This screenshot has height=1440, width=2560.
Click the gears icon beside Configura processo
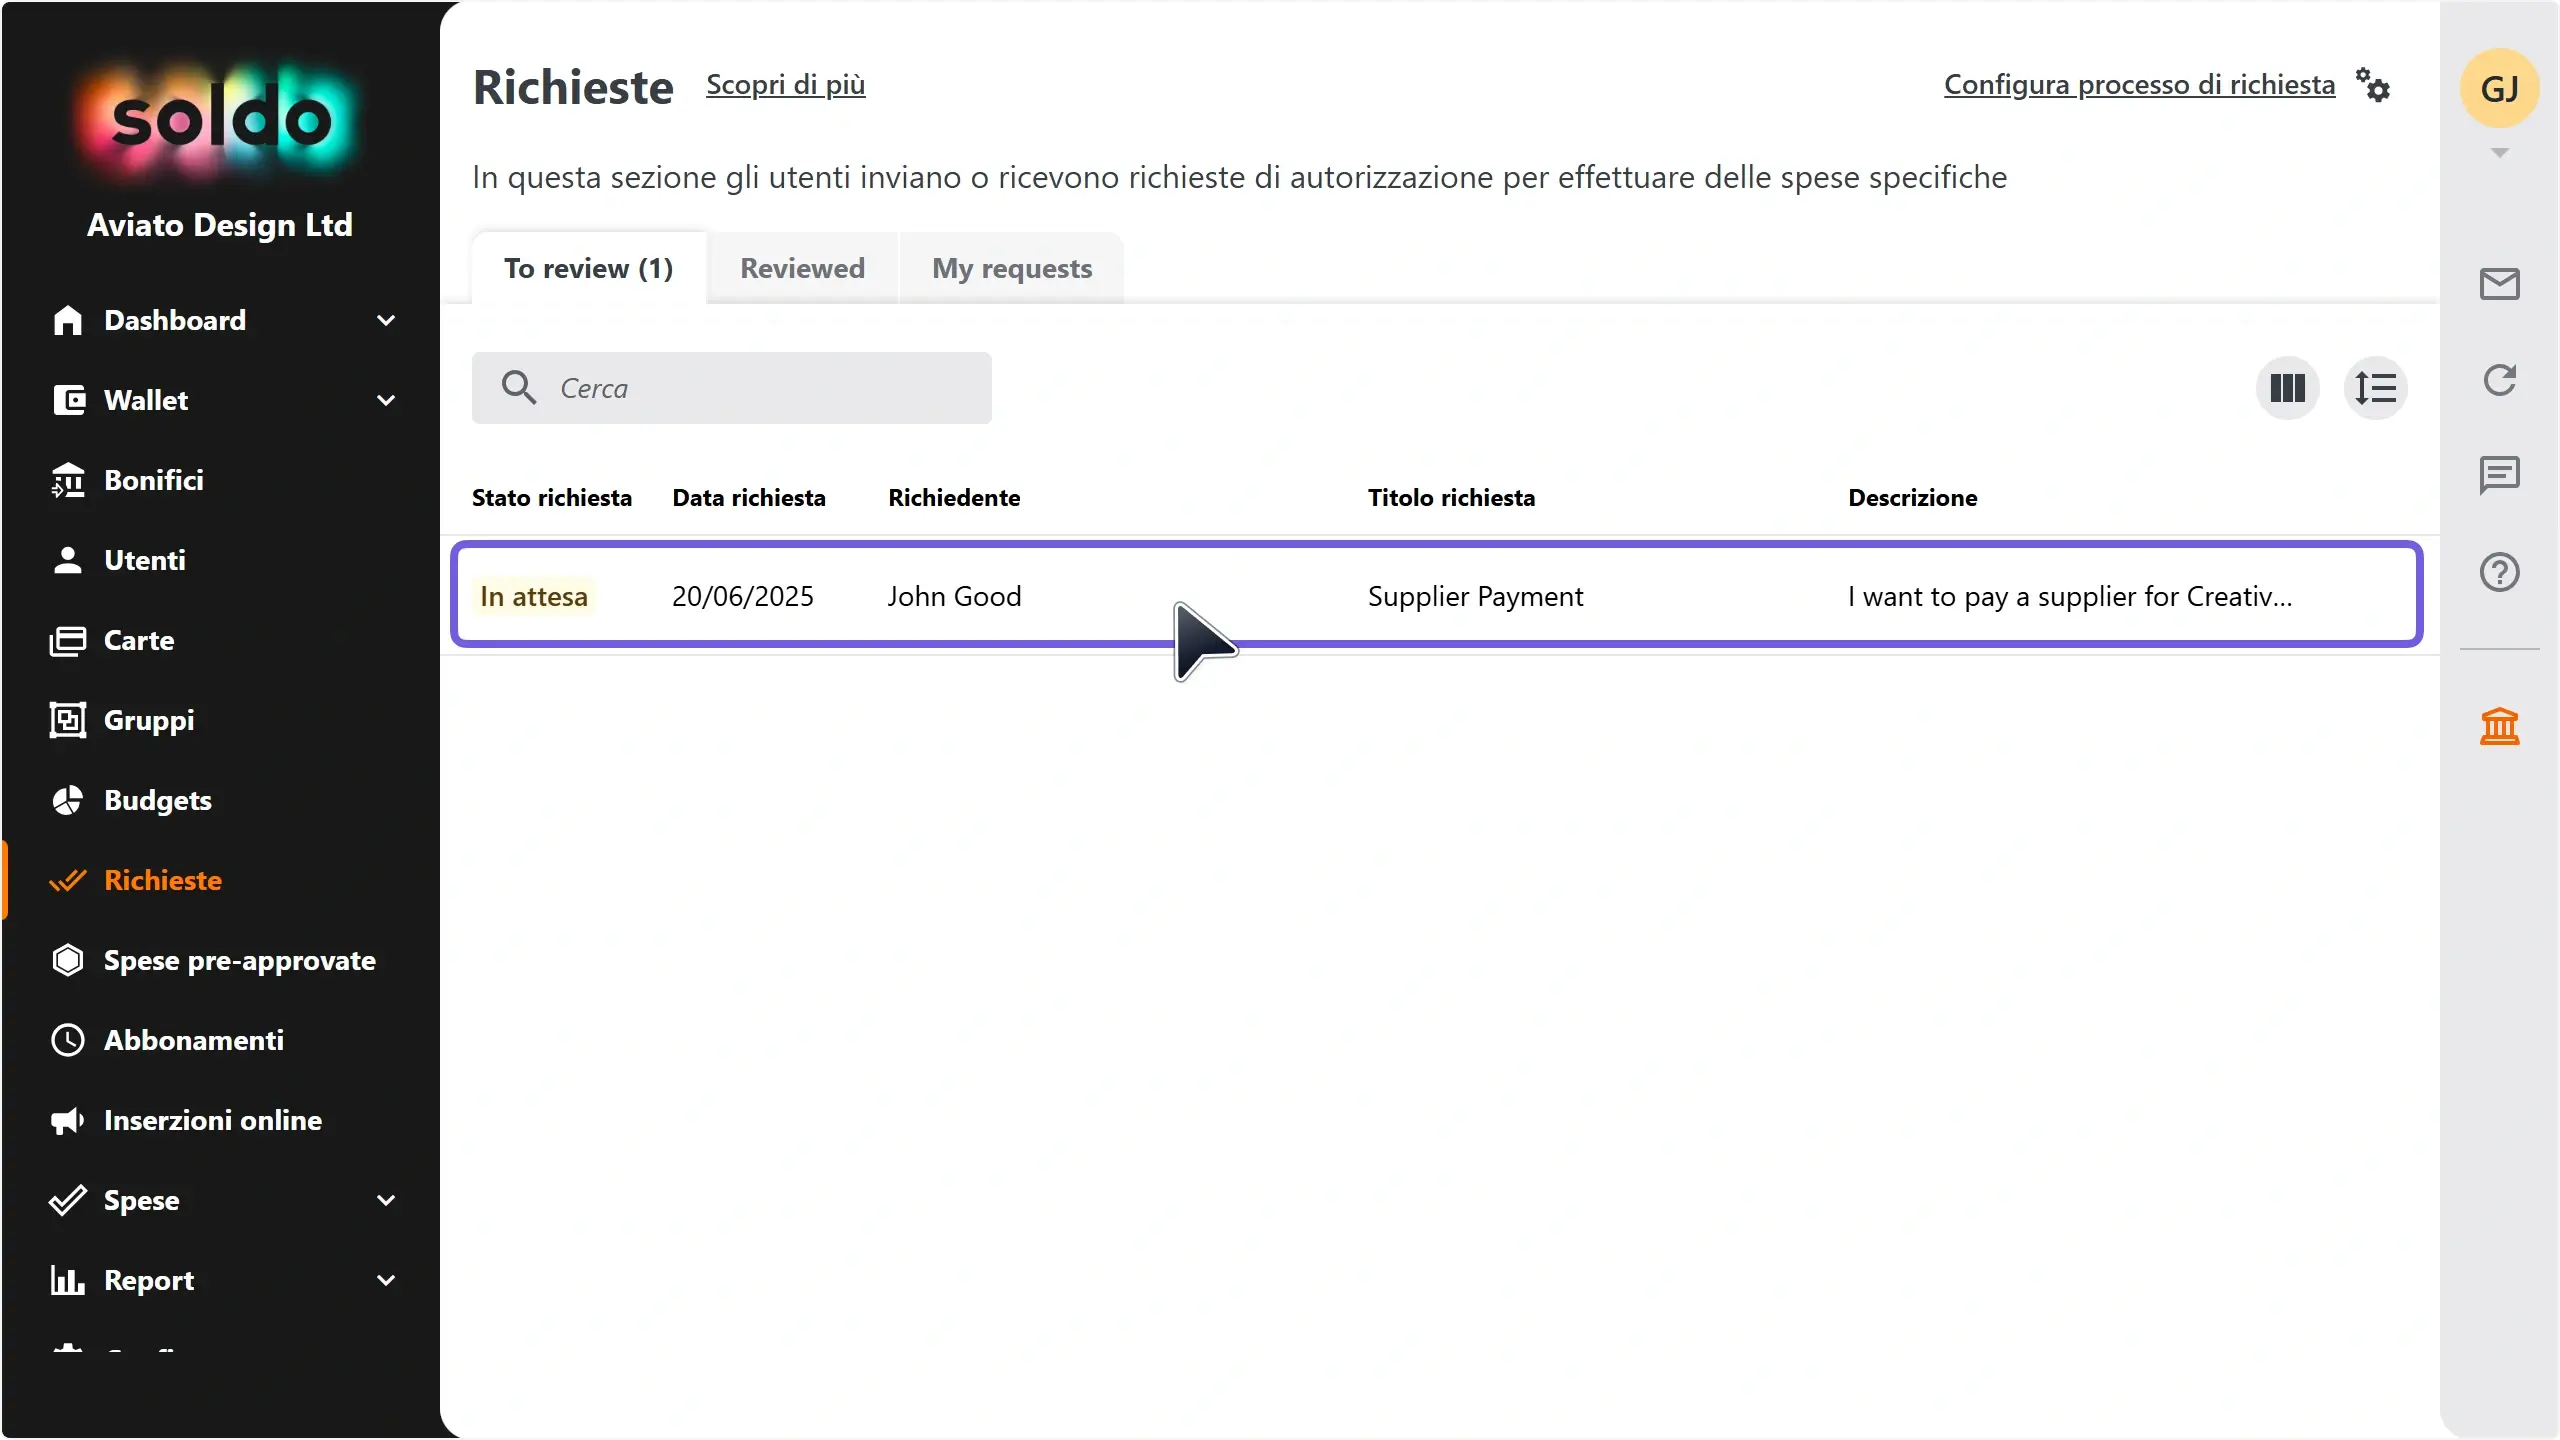tap(2372, 85)
